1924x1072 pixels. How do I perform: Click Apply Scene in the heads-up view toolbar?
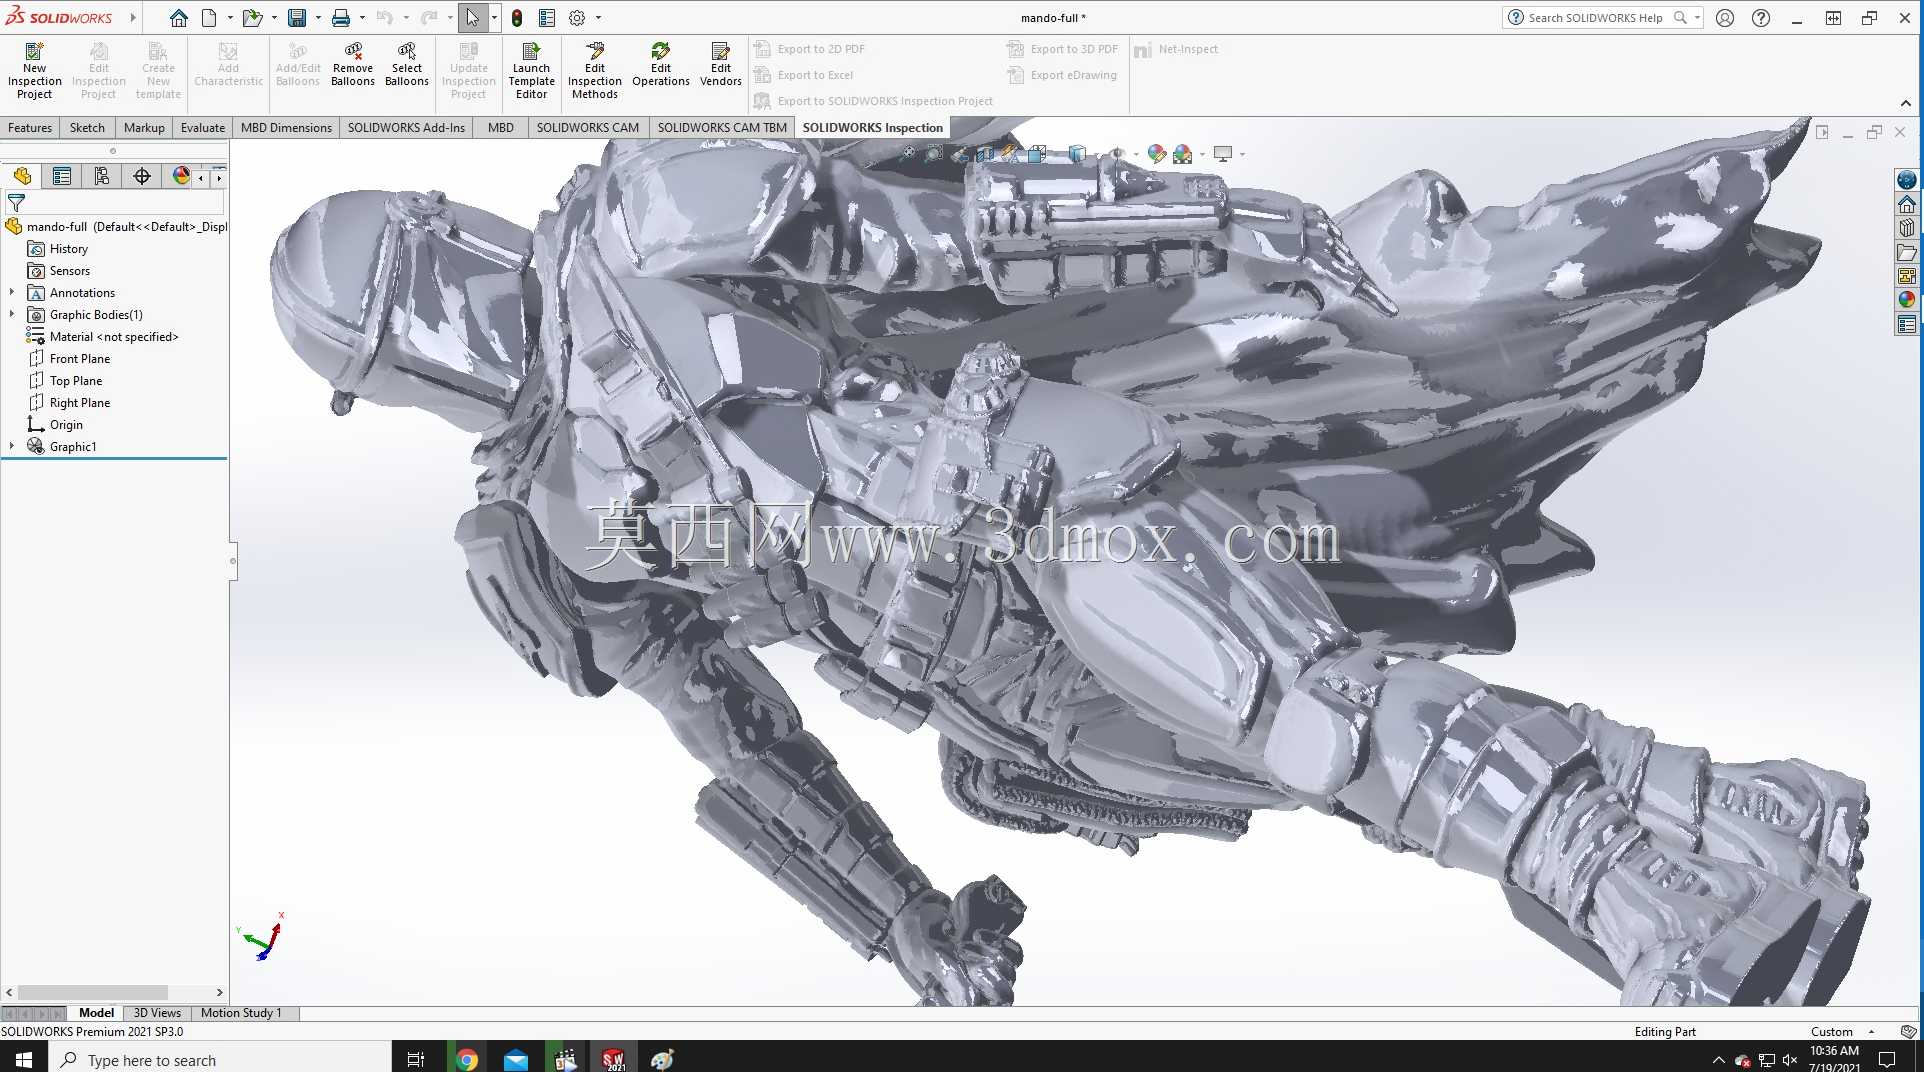(1183, 154)
